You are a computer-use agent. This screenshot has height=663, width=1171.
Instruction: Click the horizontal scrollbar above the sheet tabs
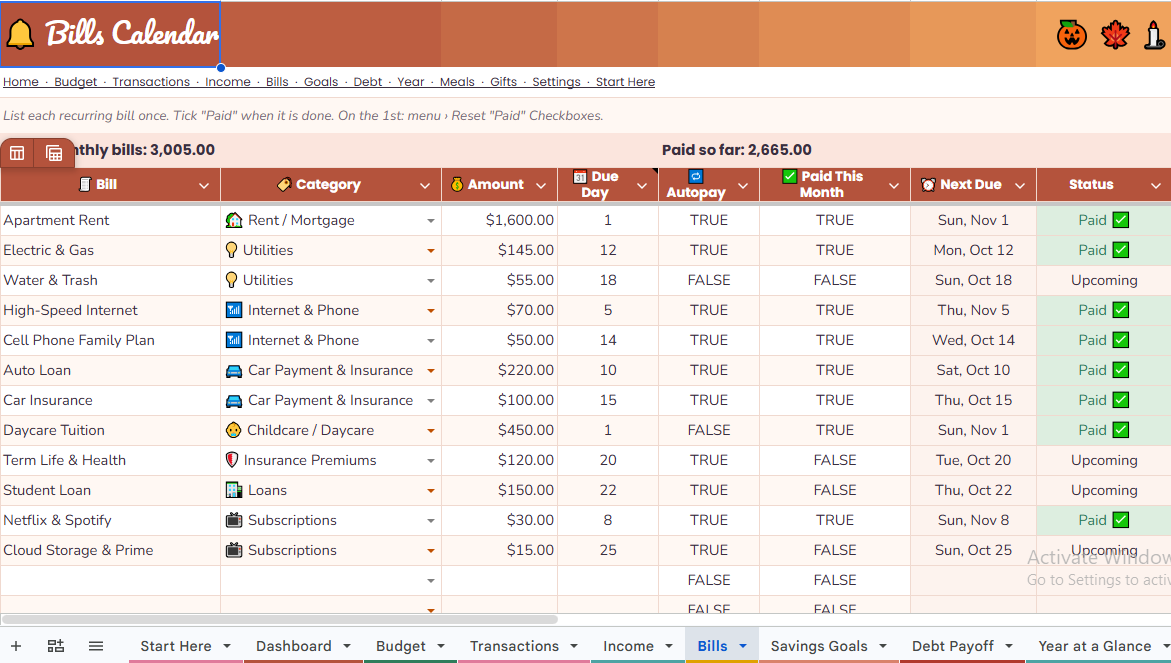pos(279,619)
